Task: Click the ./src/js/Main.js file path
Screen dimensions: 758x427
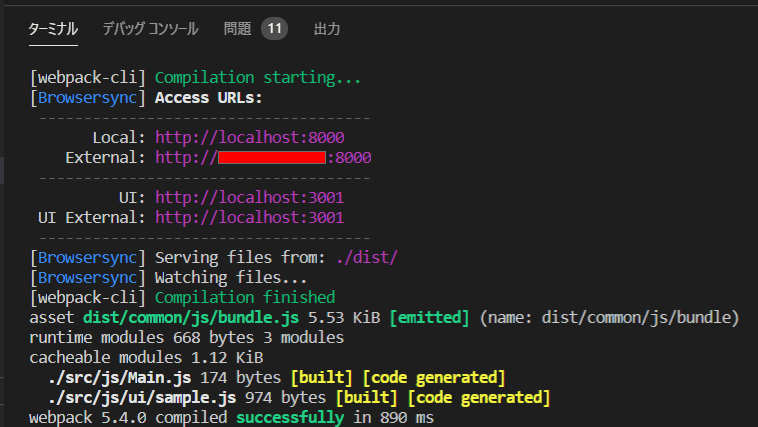Action: pos(119,378)
